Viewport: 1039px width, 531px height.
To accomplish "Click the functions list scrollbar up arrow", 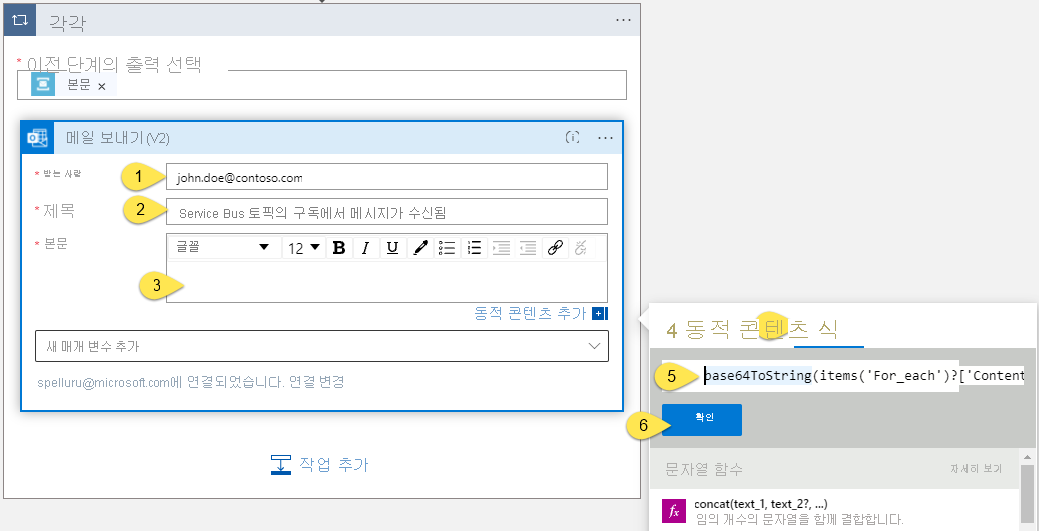I will click(x=1028, y=458).
